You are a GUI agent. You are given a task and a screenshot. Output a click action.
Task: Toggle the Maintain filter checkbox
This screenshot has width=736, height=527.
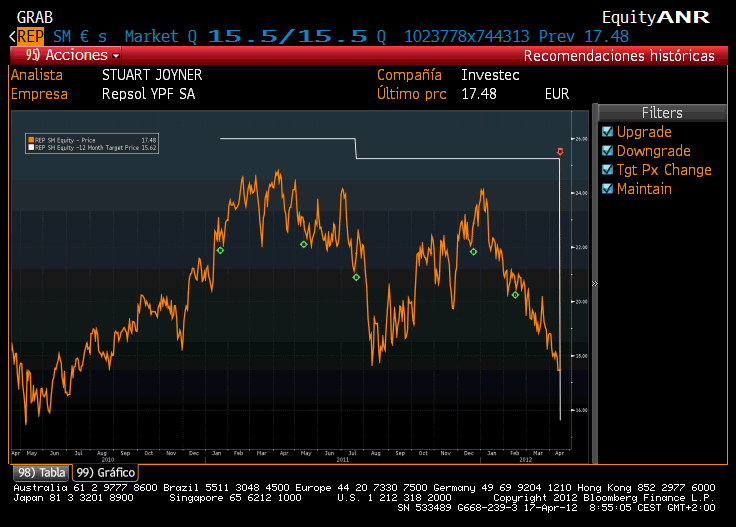coord(608,189)
